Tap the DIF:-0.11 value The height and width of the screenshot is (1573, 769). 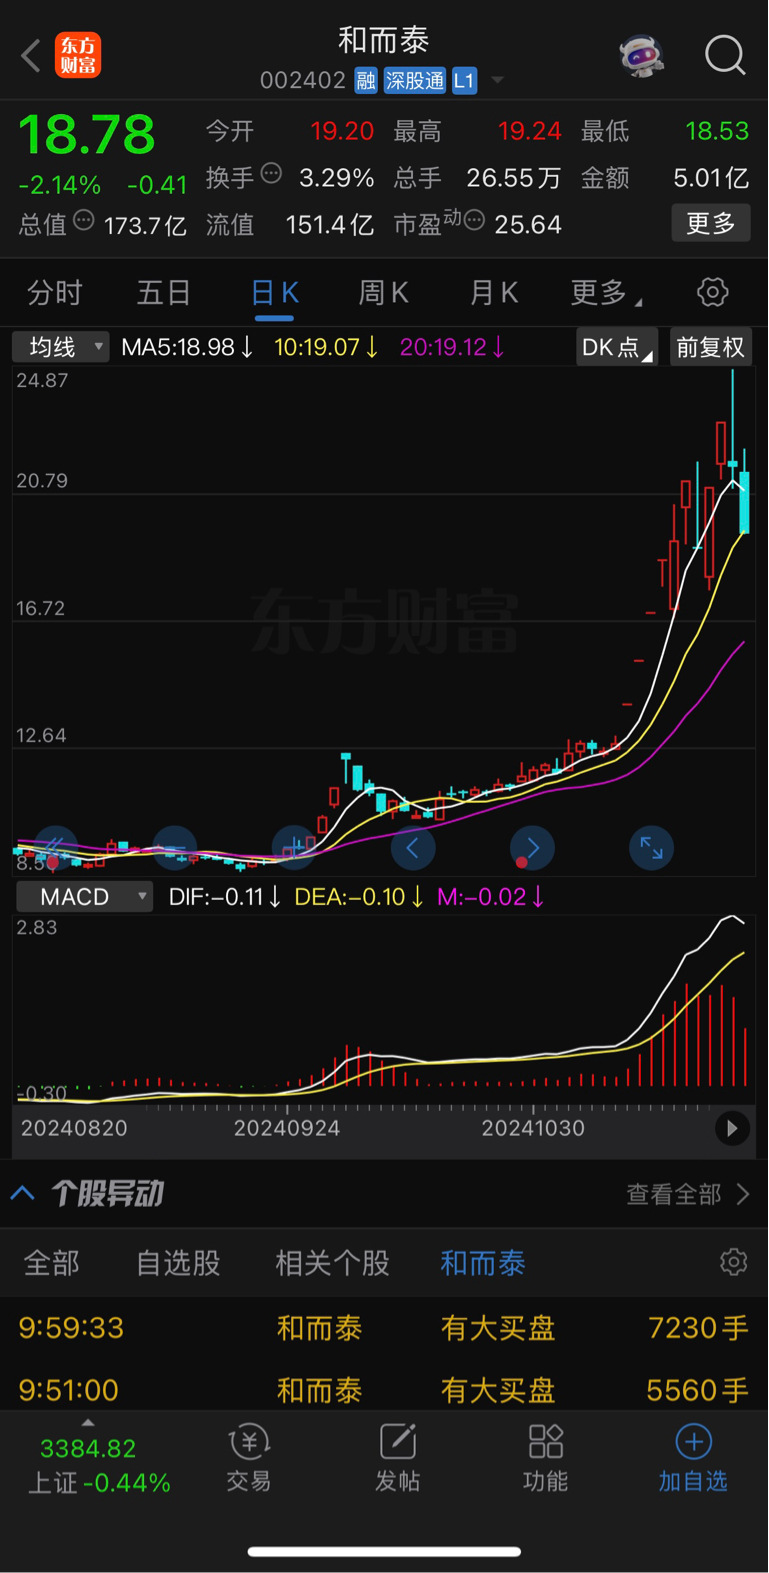[224, 897]
